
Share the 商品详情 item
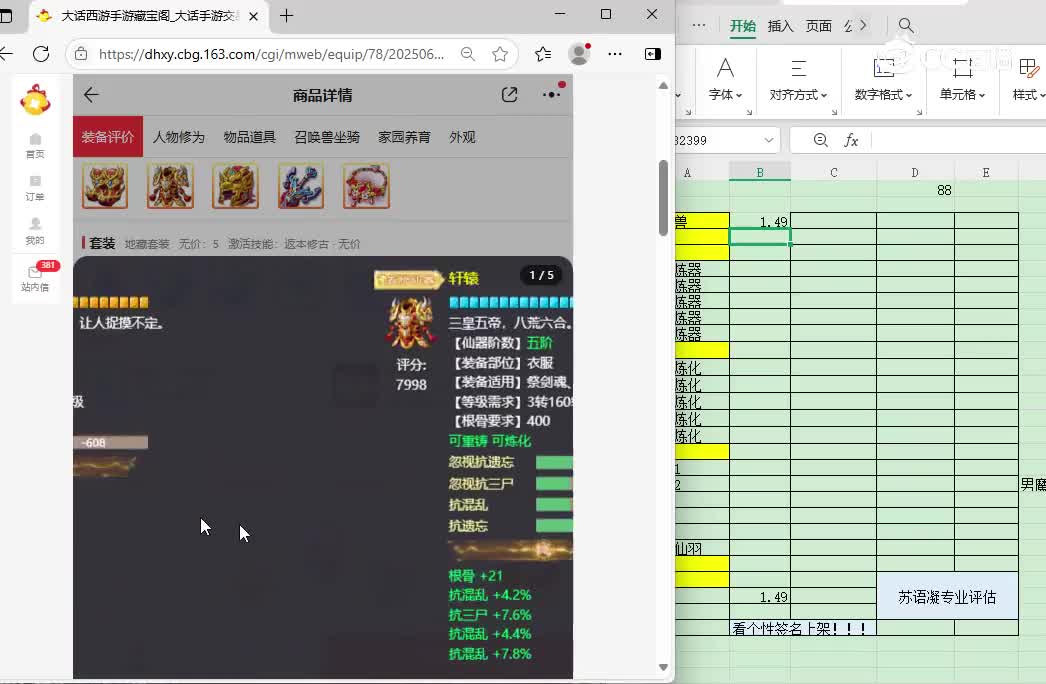click(510, 95)
